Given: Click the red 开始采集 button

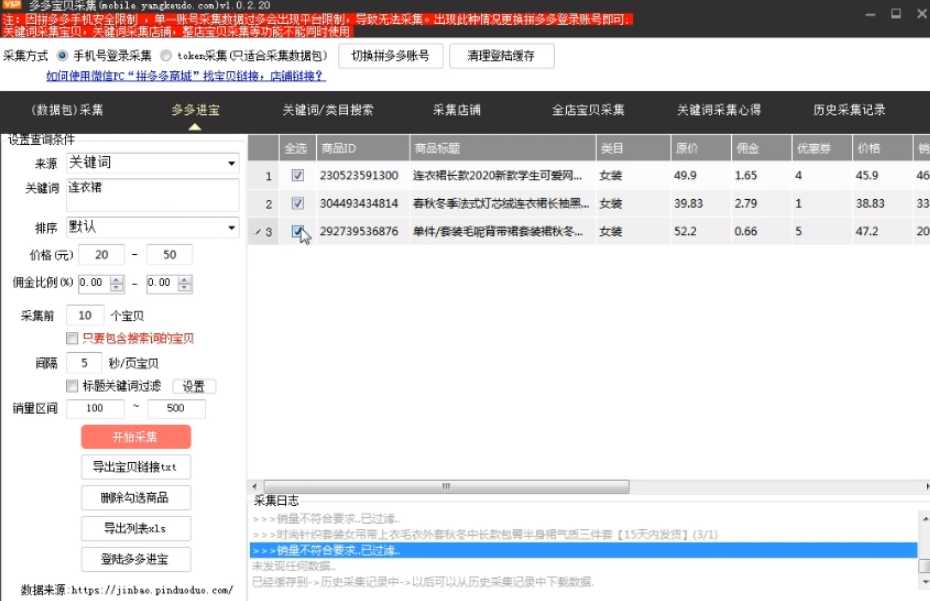Looking at the screenshot, I should [x=136, y=437].
